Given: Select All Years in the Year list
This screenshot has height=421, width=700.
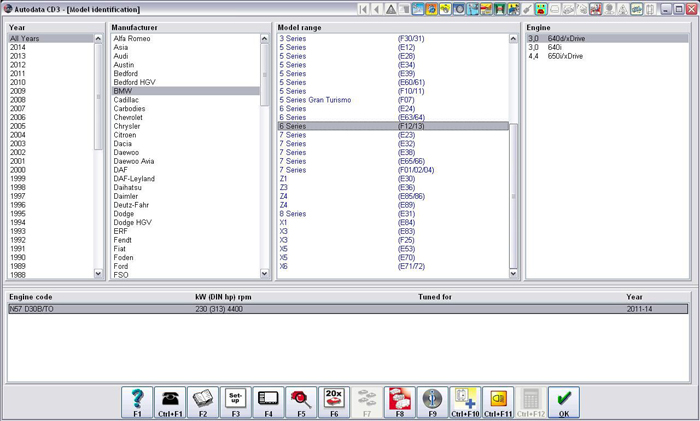Looking at the screenshot, I should tap(51, 38).
